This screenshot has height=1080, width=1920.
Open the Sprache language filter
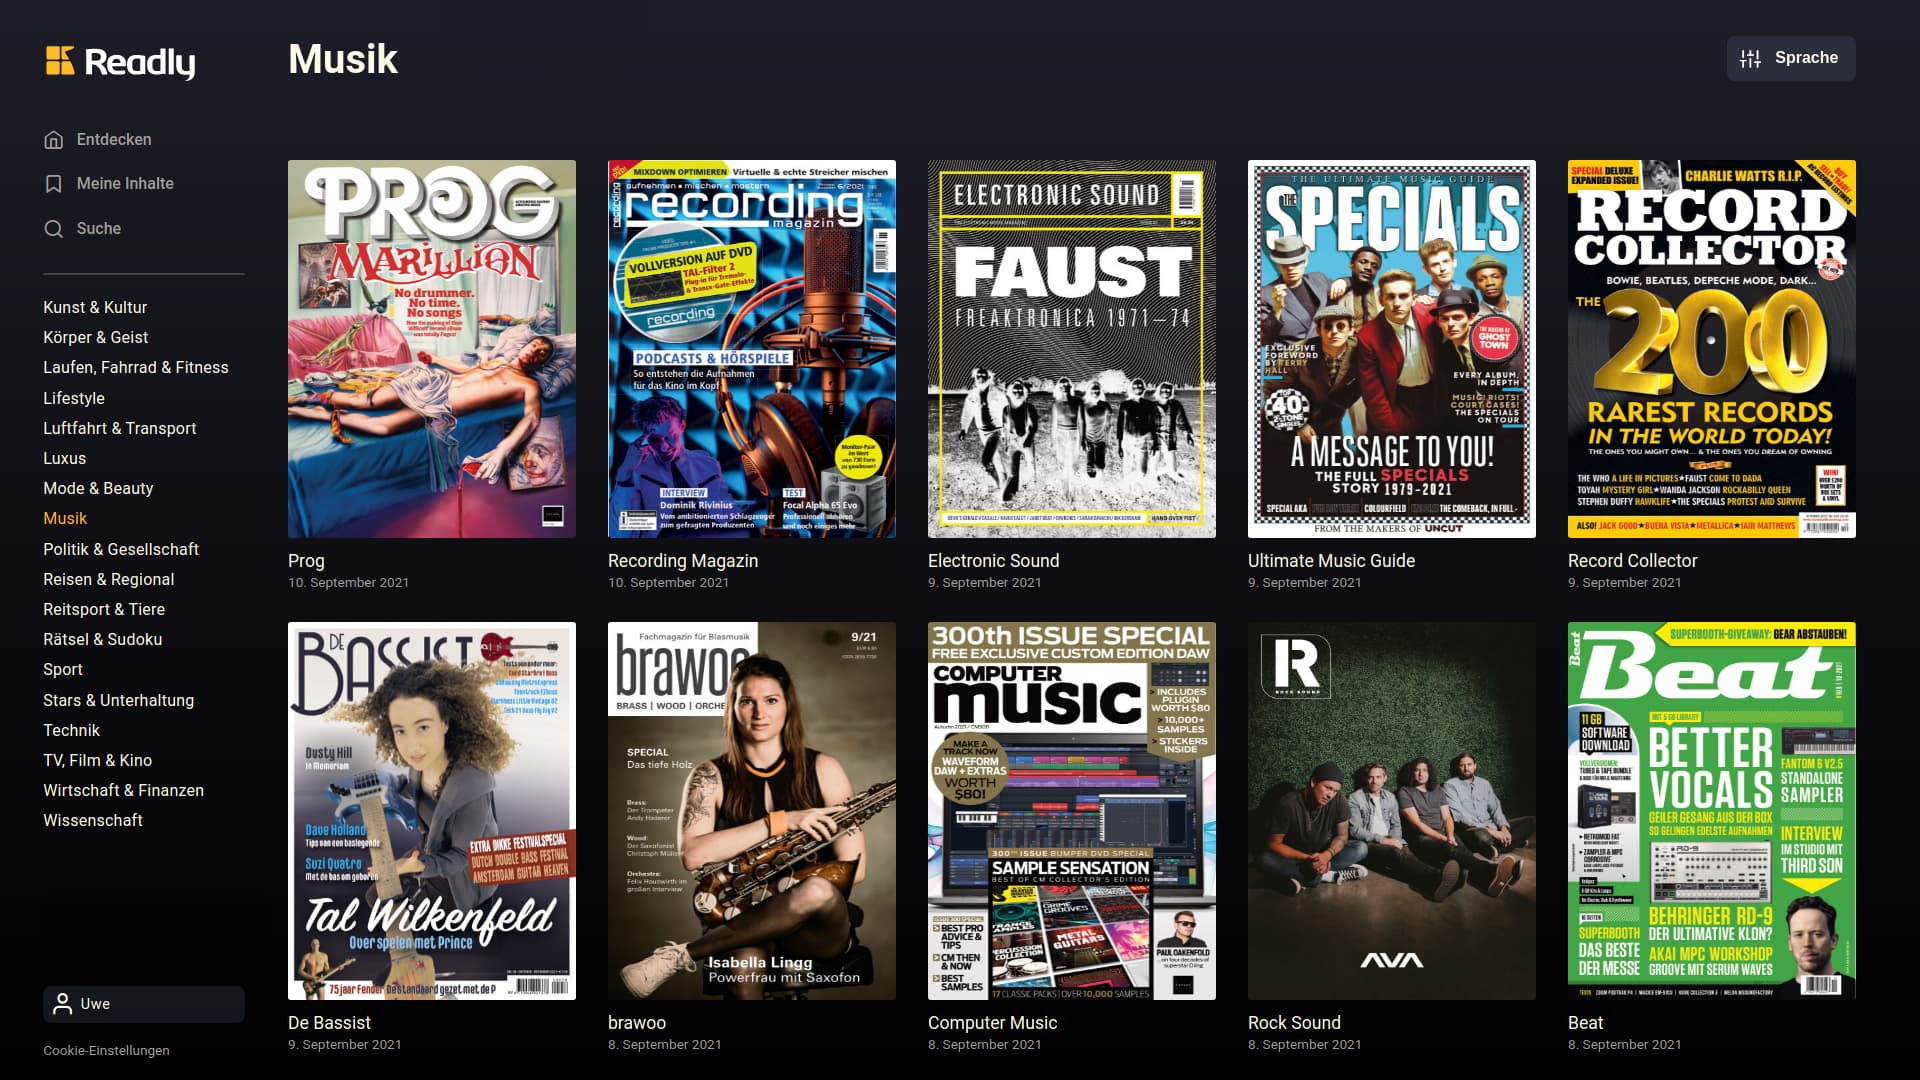click(1791, 58)
